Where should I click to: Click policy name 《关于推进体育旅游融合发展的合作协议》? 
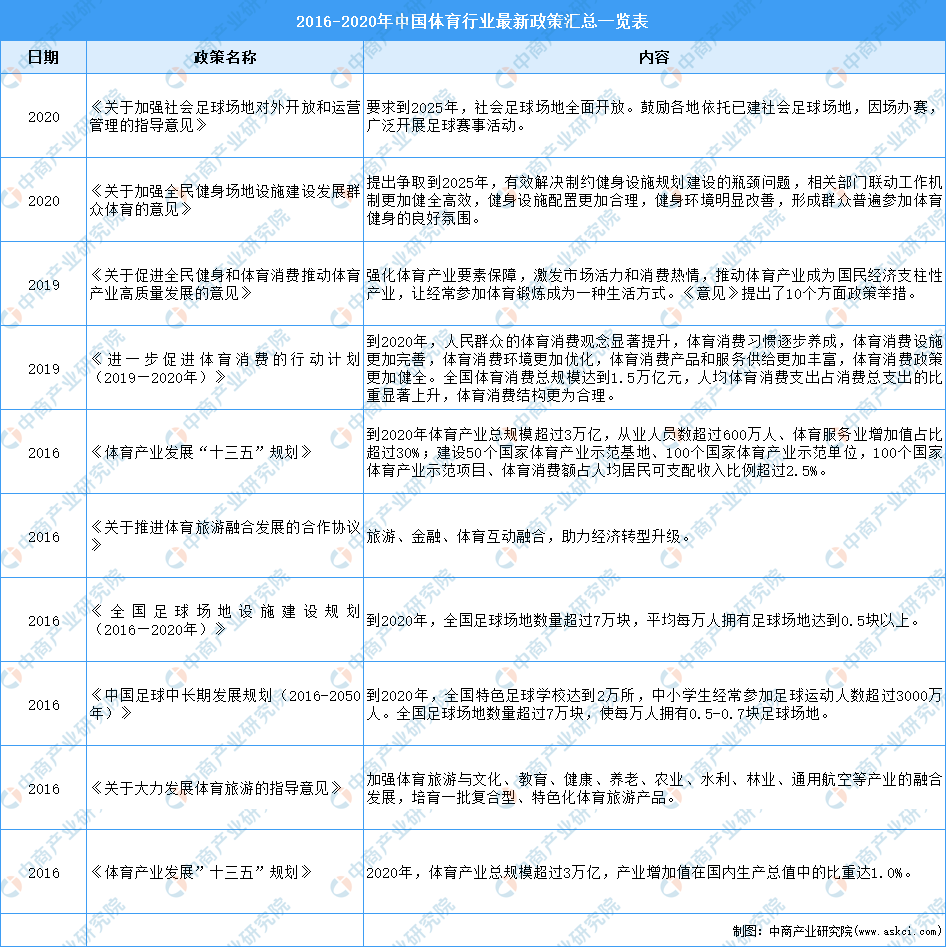pyautogui.click(x=225, y=536)
